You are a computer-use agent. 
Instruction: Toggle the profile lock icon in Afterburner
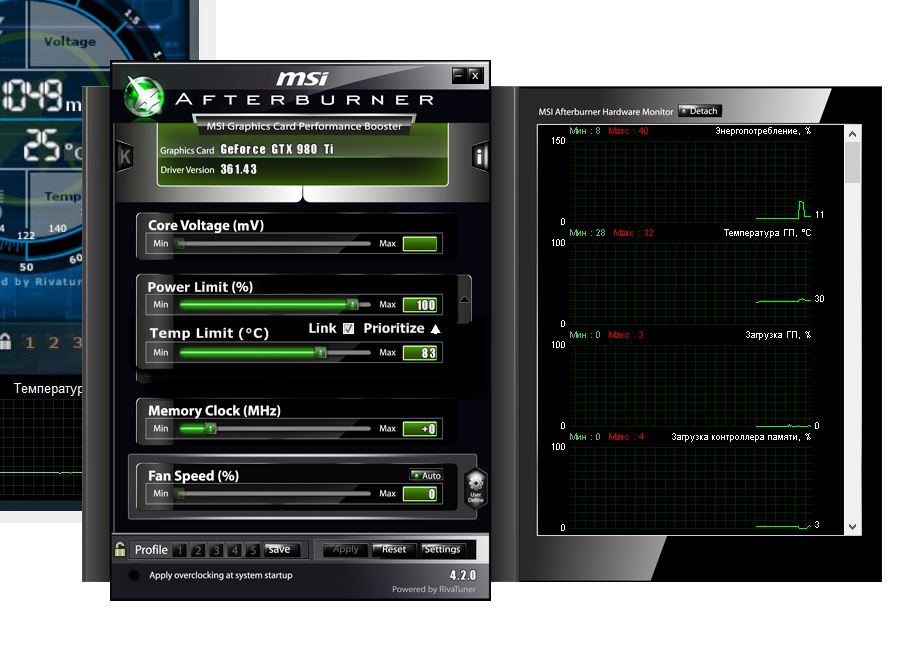click(x=120, y=549)
